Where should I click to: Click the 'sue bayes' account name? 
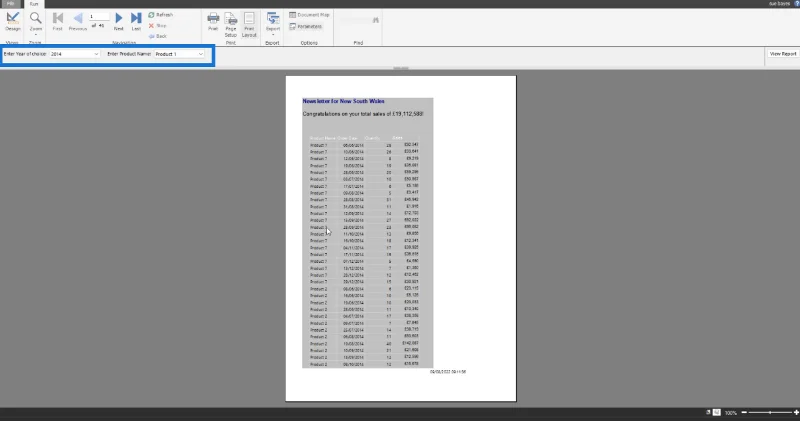tap(780, 4)
